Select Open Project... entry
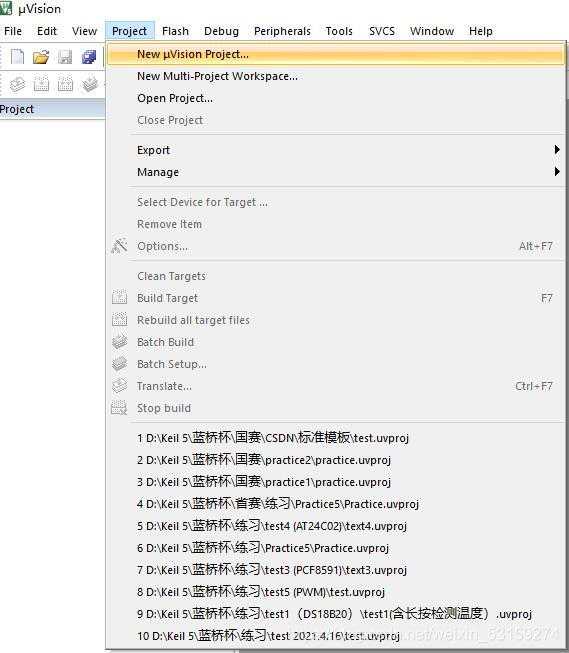This screenshot has height=653, width=569. coord(336,98)
